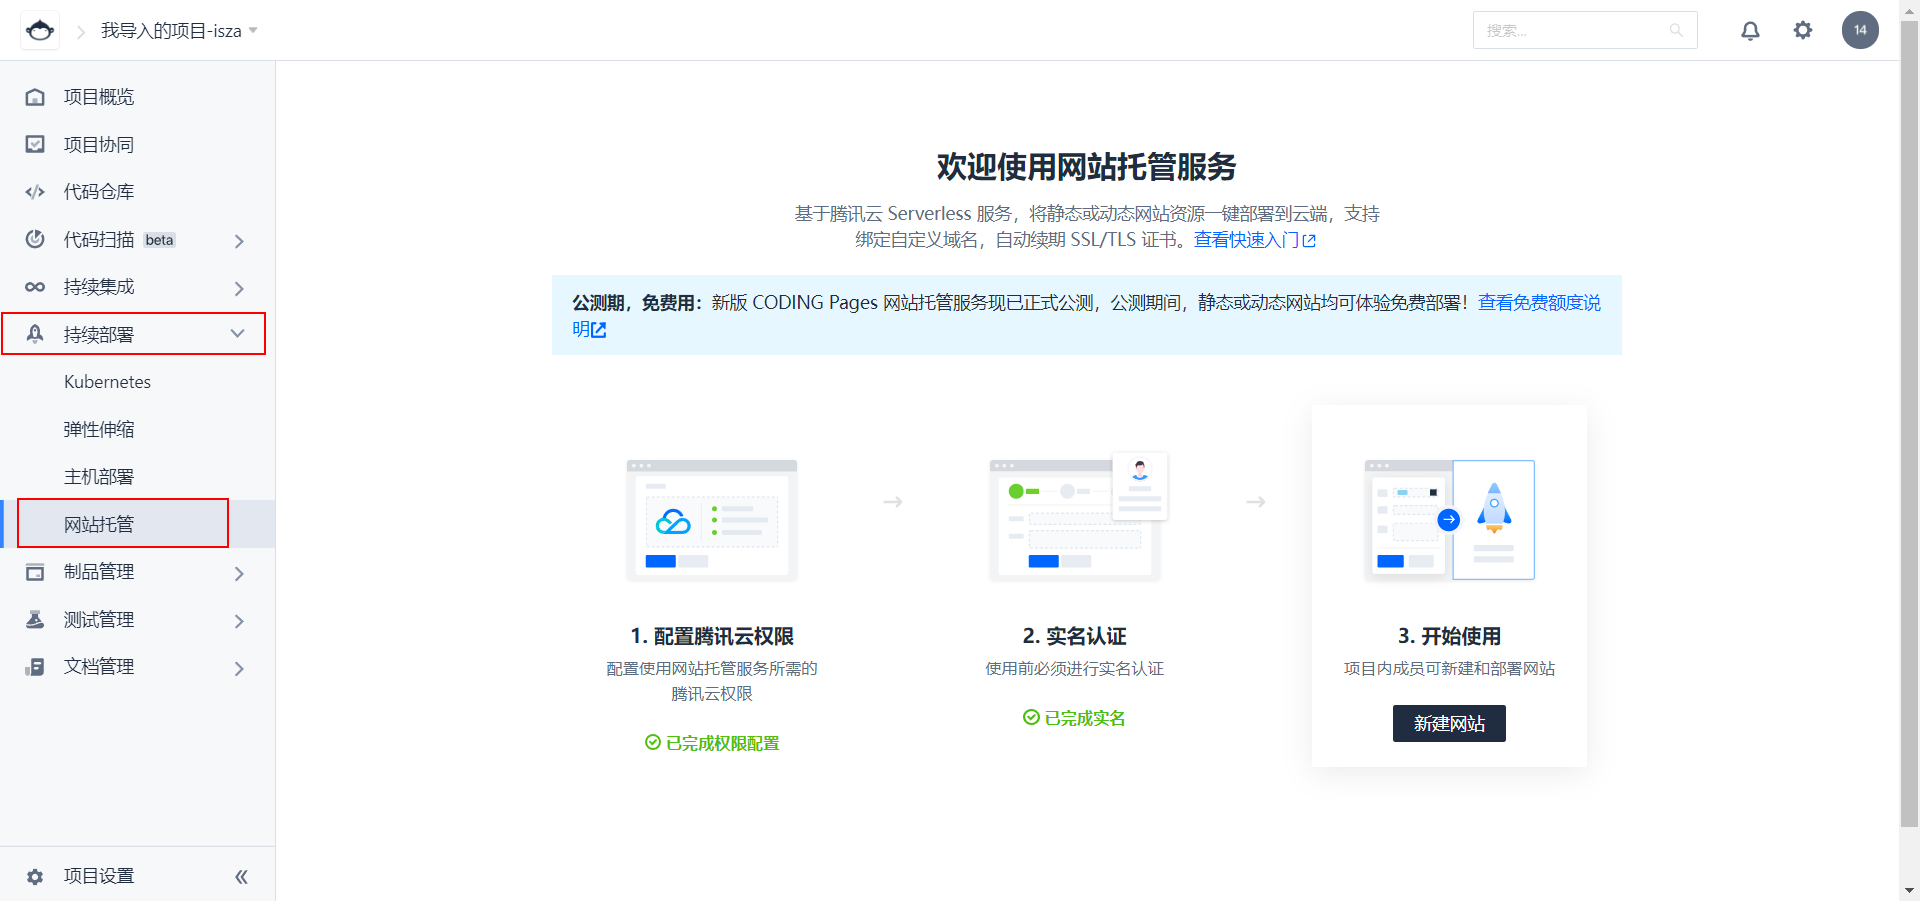Click the 文档管理 document icon
The height and width of the screenshot is (901, 1920).
(x=35, y=667)
